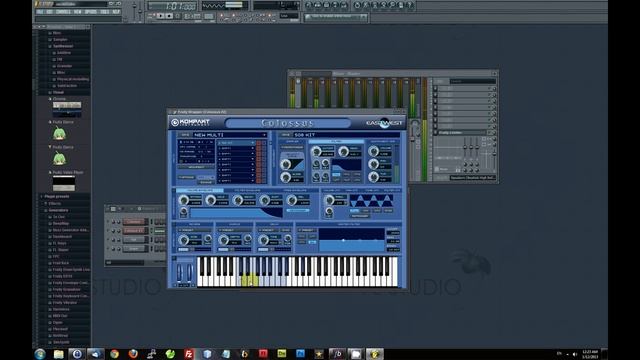Open the CHANNELS menu
This screenshot has height=360, width=640.
pyautogui.click(x=63, y=12)
